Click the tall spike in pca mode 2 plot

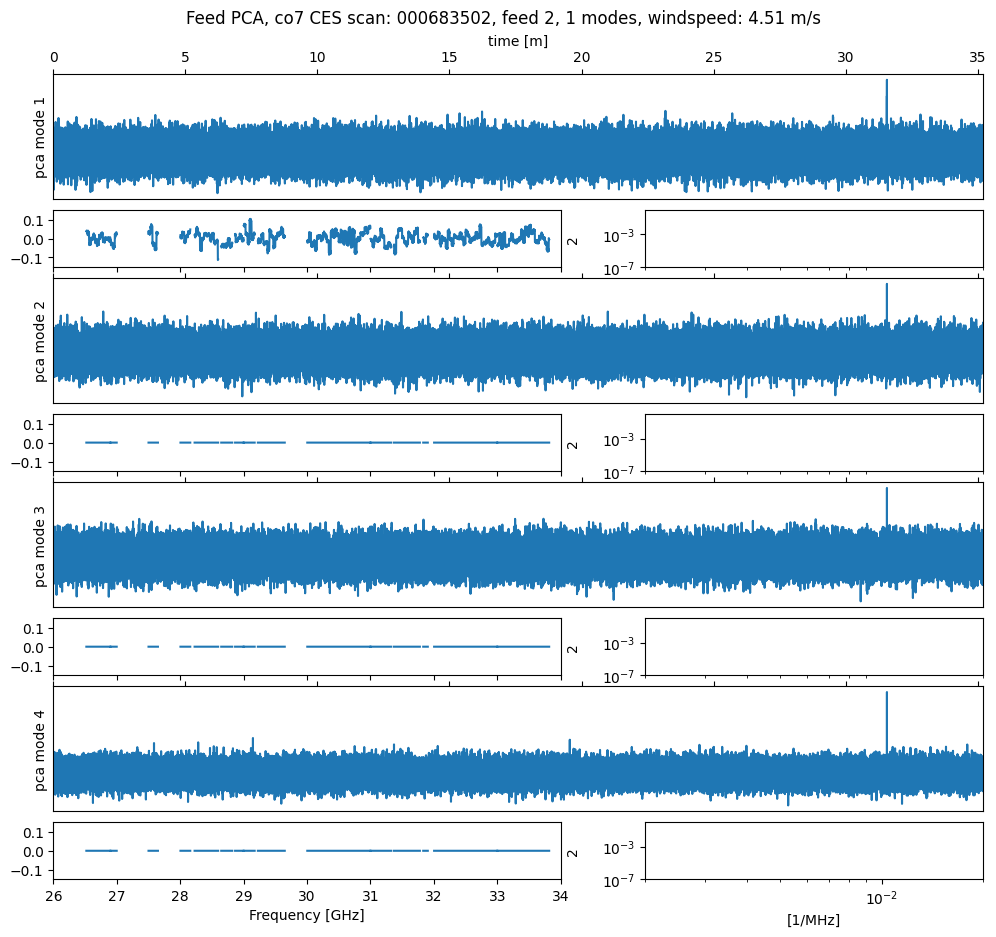click(886, 298)
